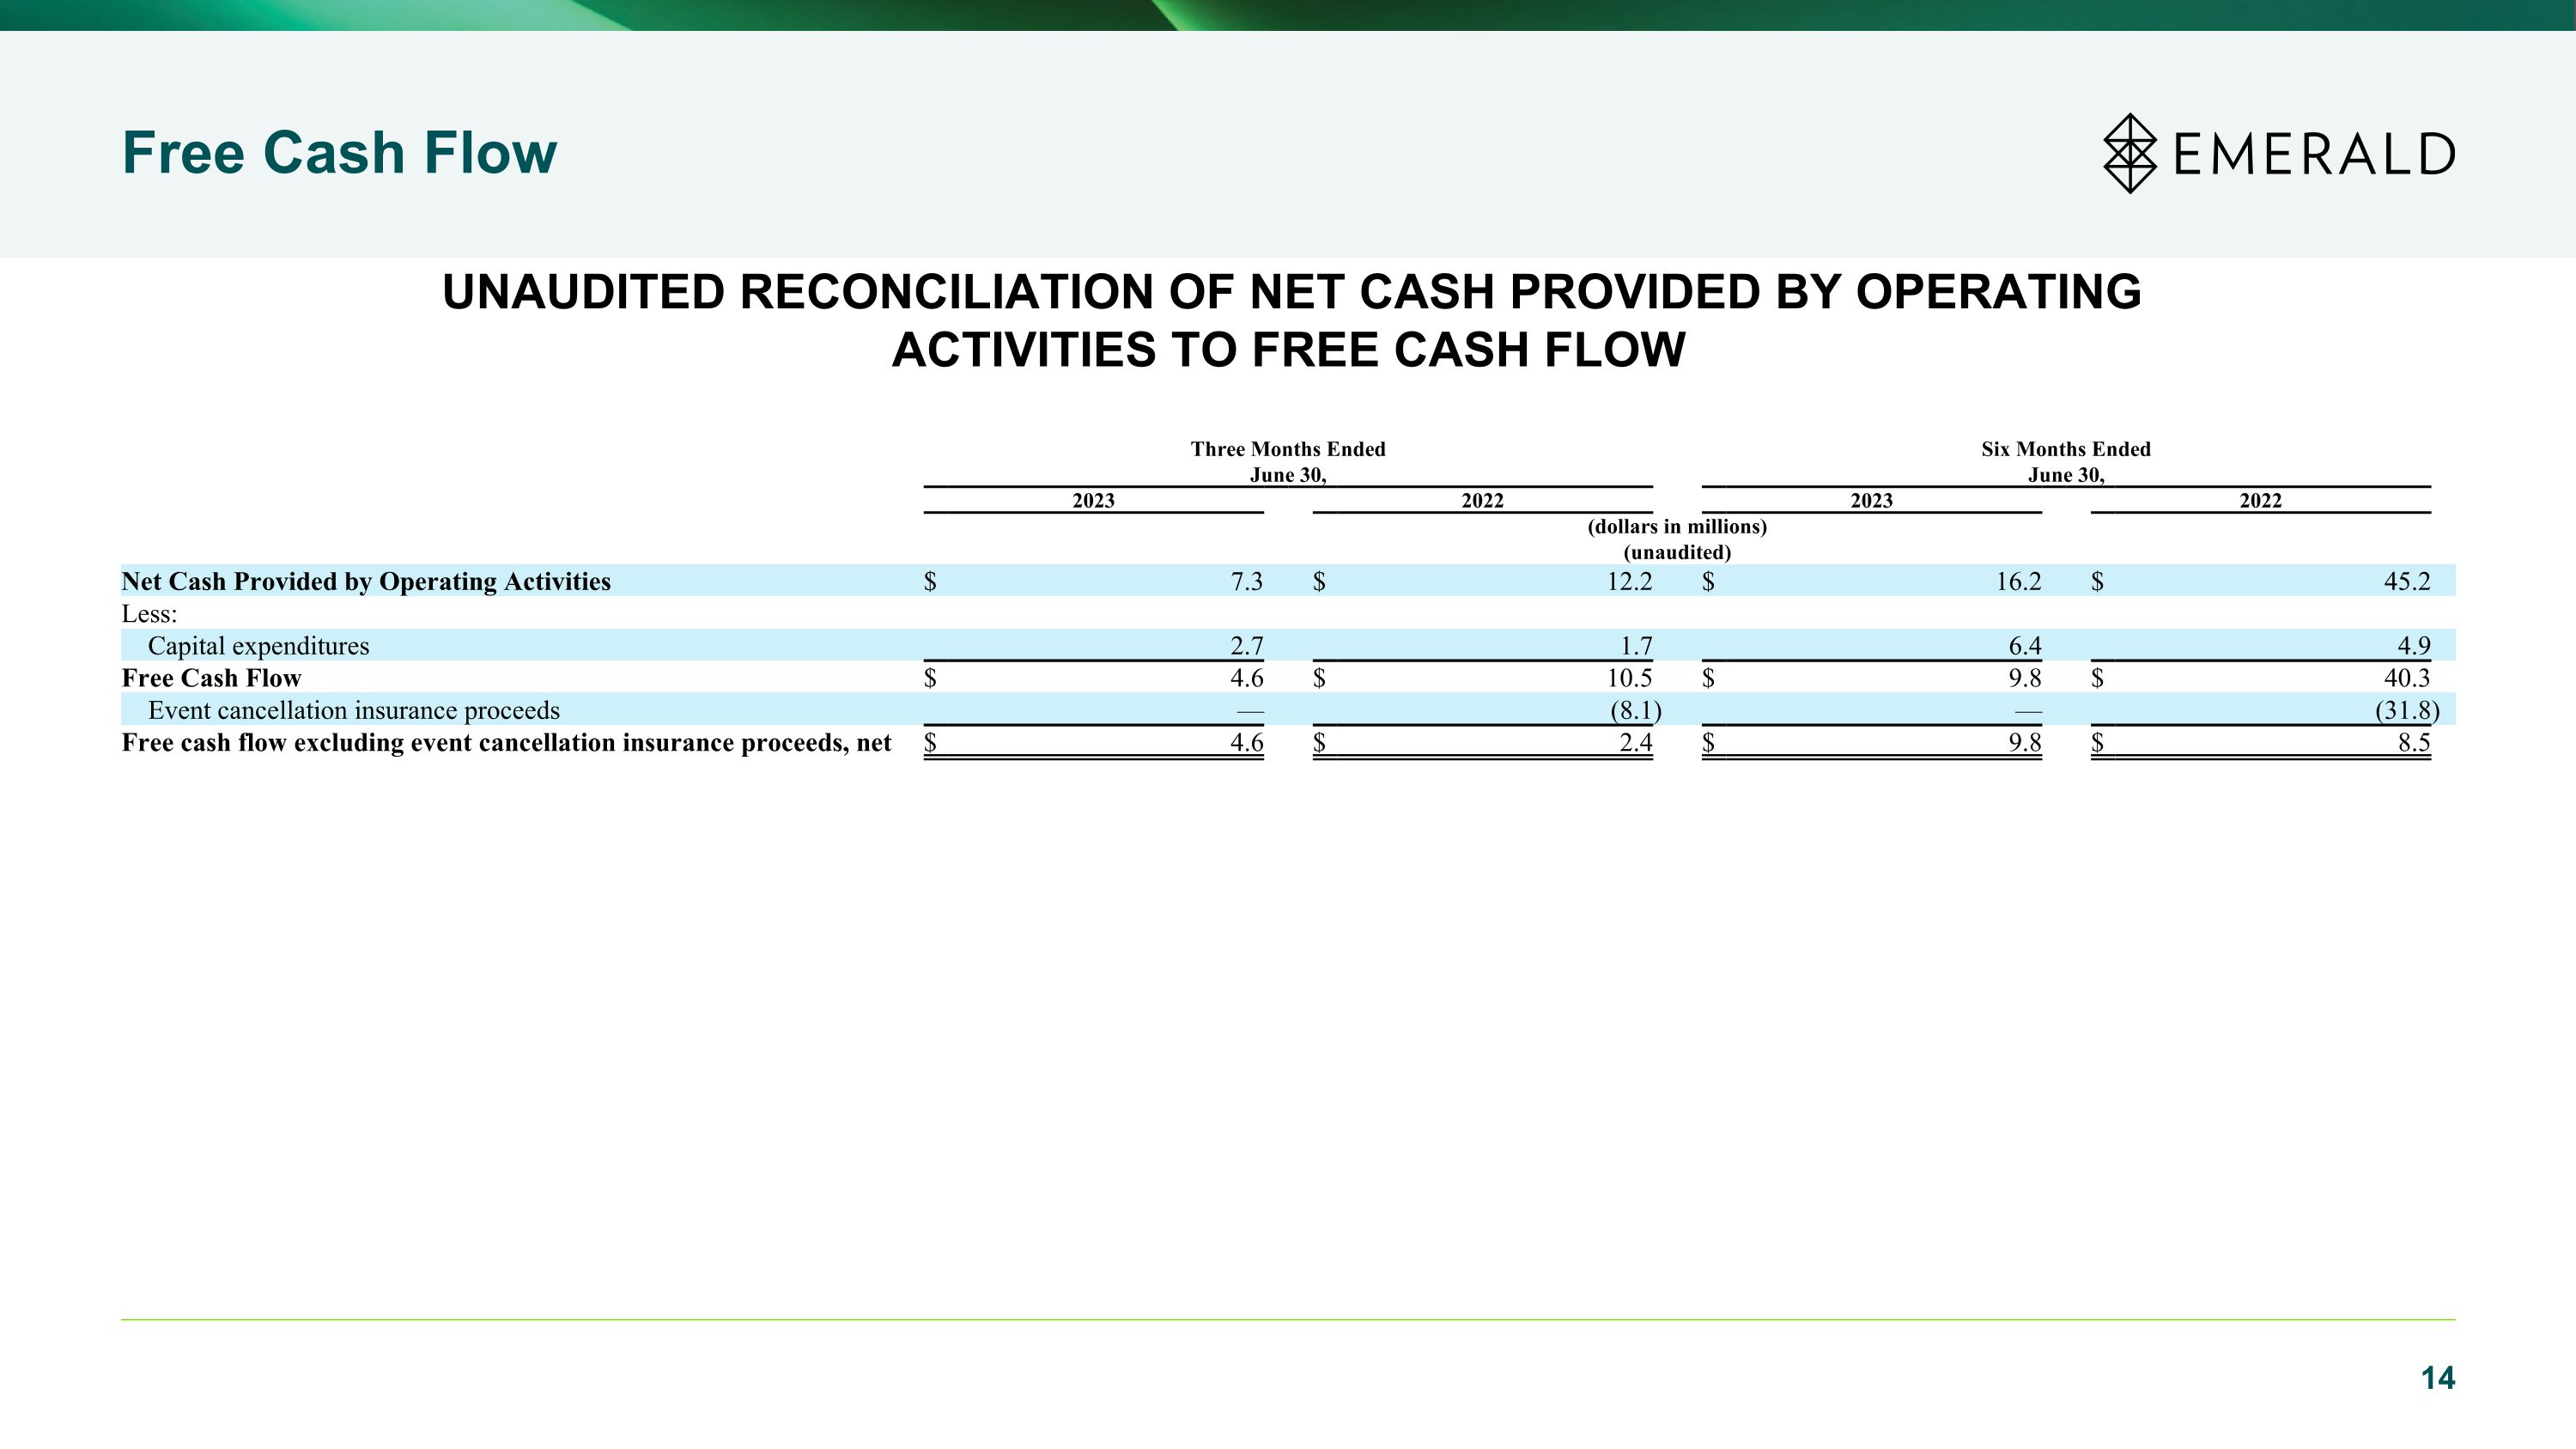Select the Free Cash Flow slide title

point(339,153)
